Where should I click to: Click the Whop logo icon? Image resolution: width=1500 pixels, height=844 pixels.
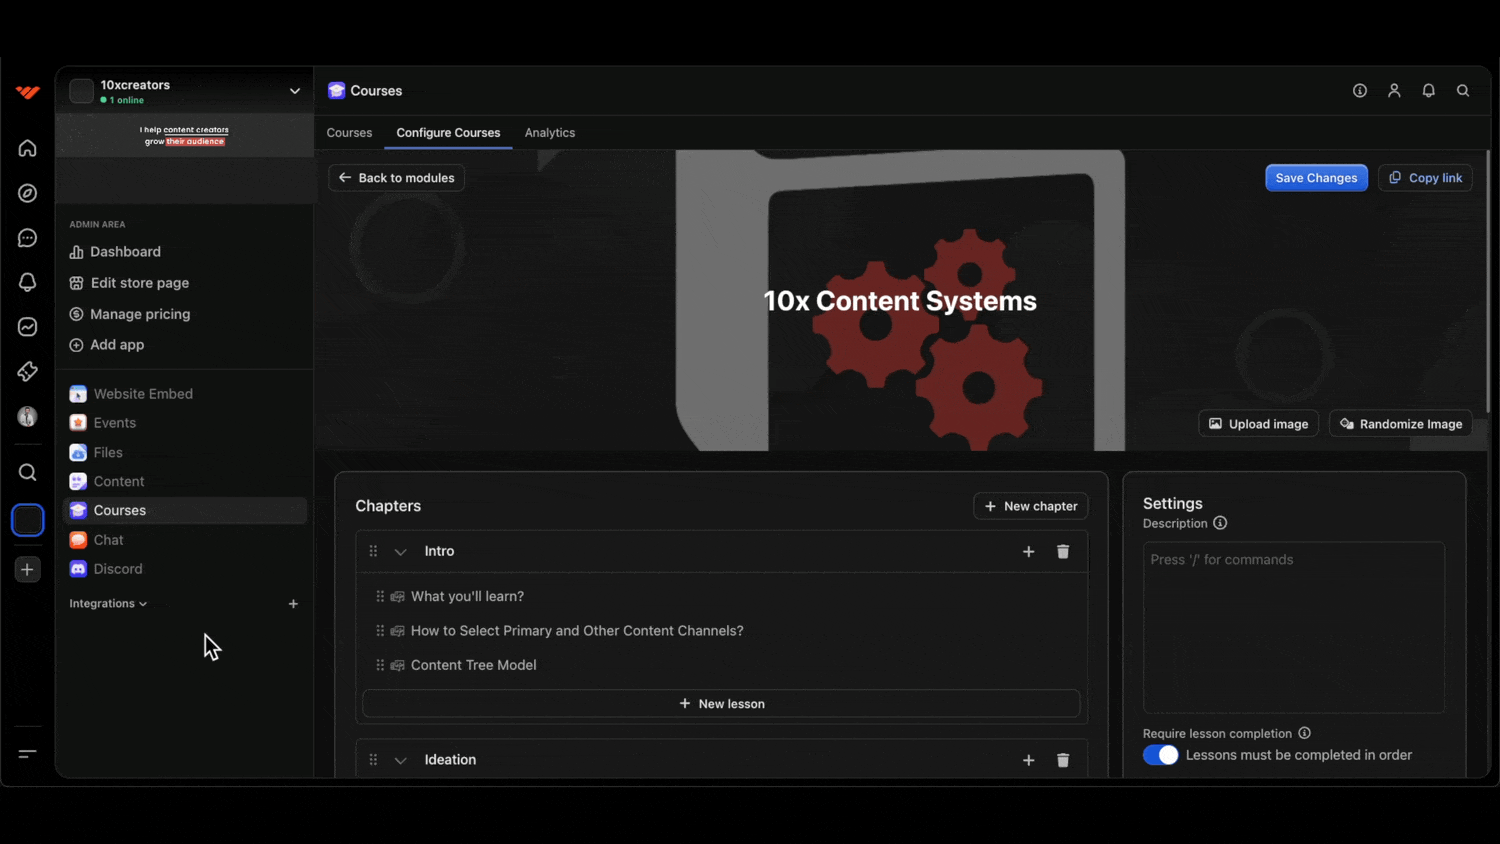28,92
